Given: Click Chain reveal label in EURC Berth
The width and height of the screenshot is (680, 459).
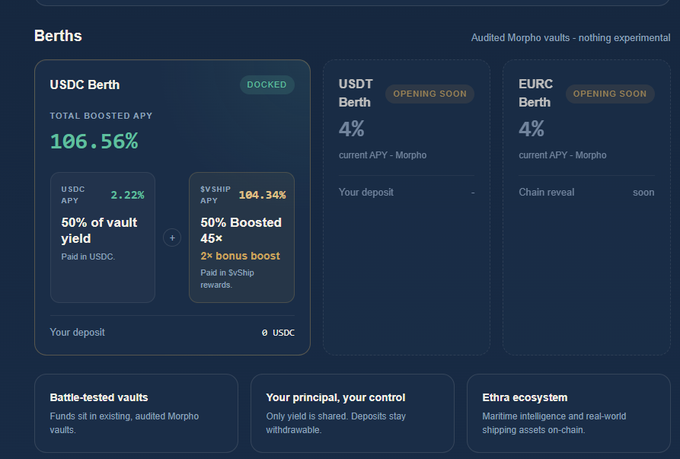Looking at the screenshot, I should coord(546,192).
